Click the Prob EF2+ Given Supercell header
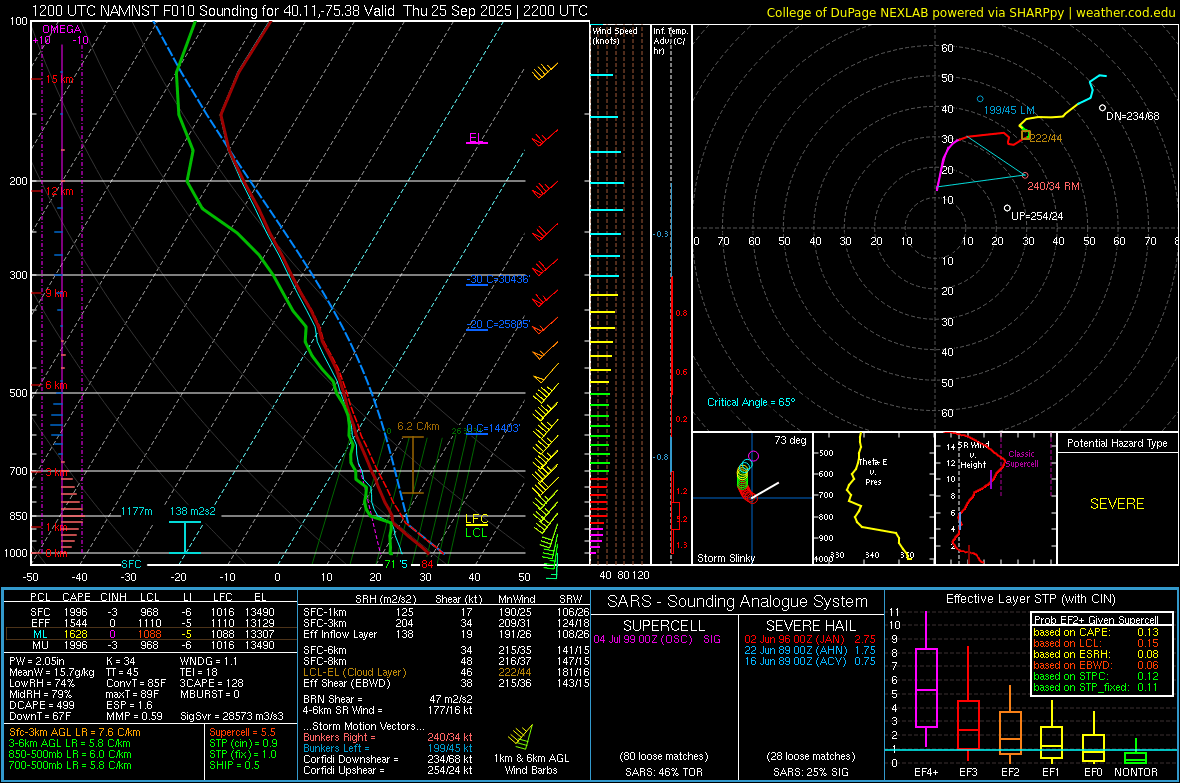The width and height of the screenshot is (1180, 783). (1096, 620)
